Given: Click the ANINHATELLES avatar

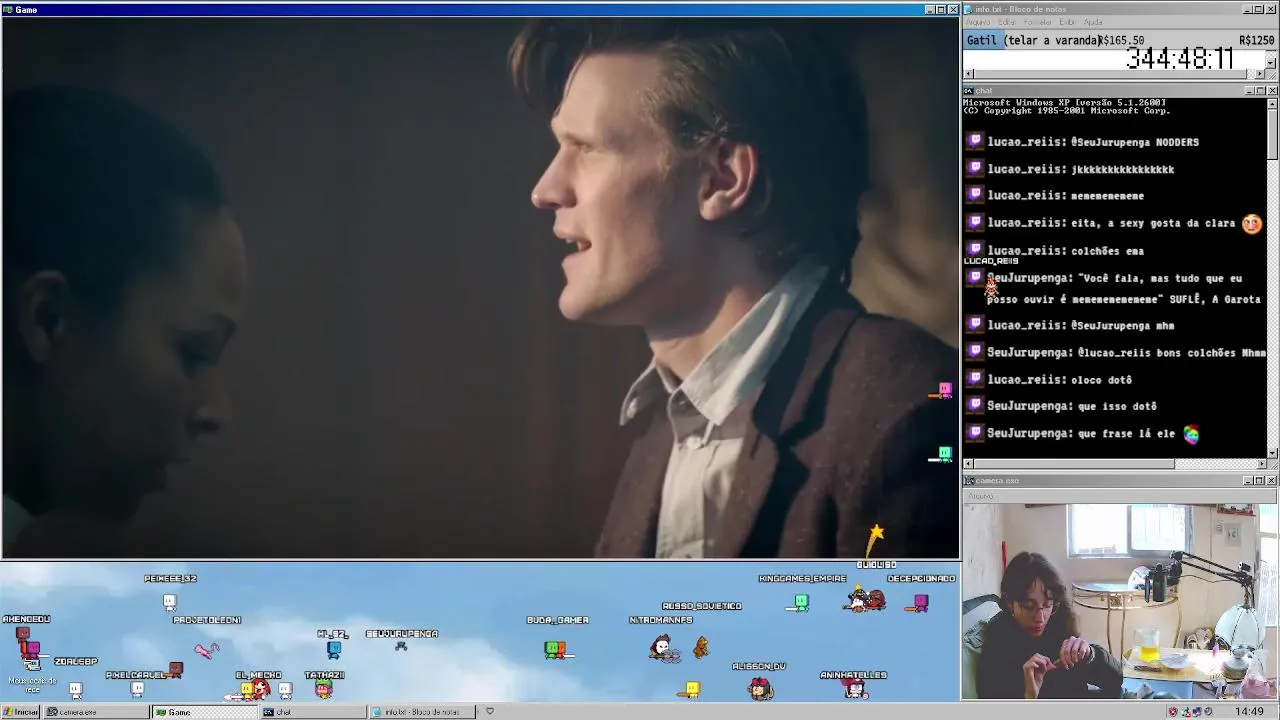Looking at the screenshot, I should [x=855, y=689].
